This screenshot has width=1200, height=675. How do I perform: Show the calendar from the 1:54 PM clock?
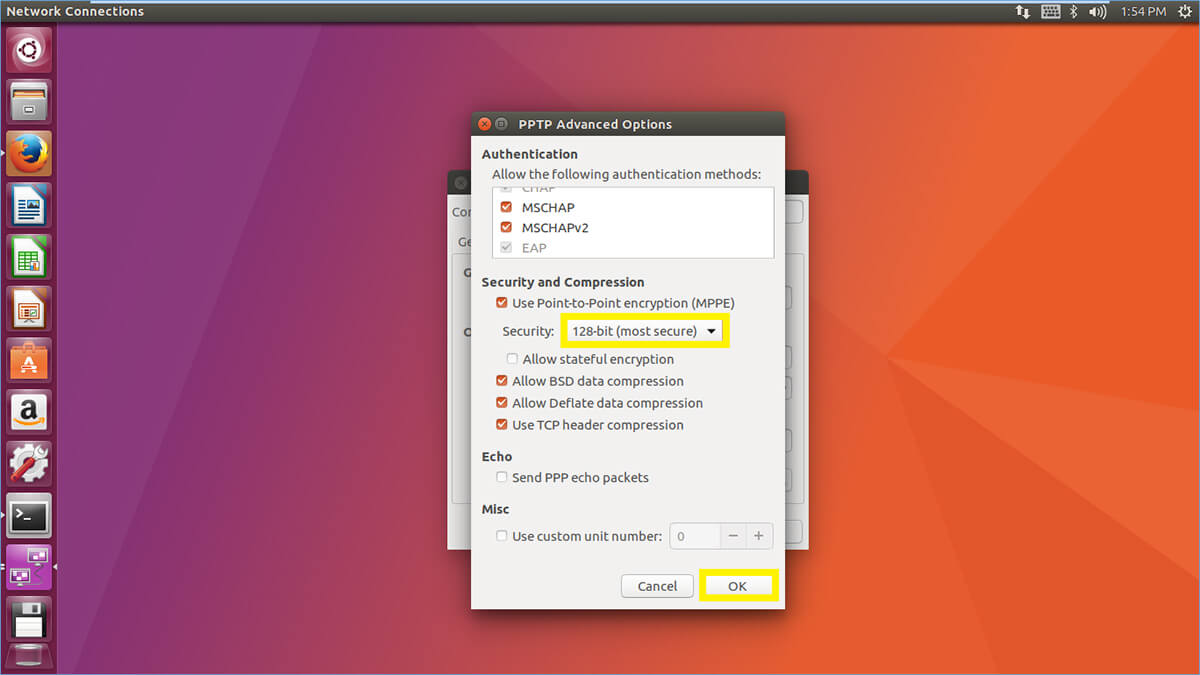tap(1143, 12)
